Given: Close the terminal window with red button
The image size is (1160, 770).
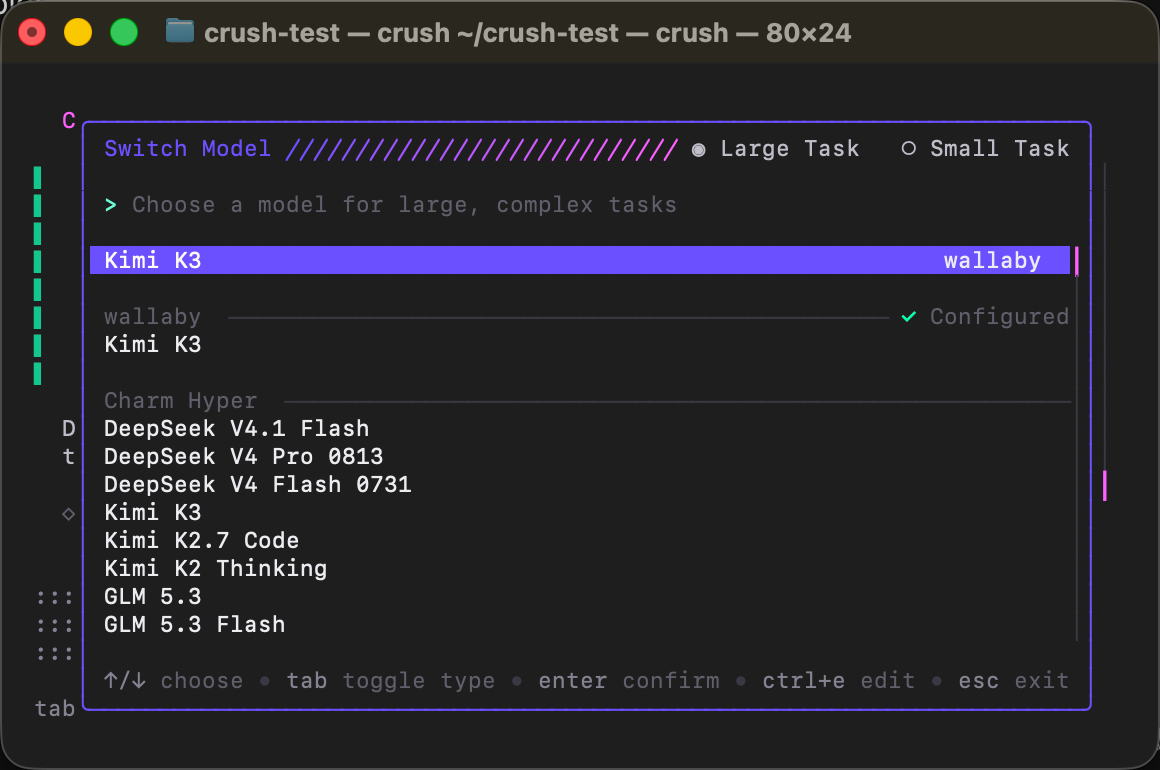Looking at the screenshot, I should click(32, 33).
